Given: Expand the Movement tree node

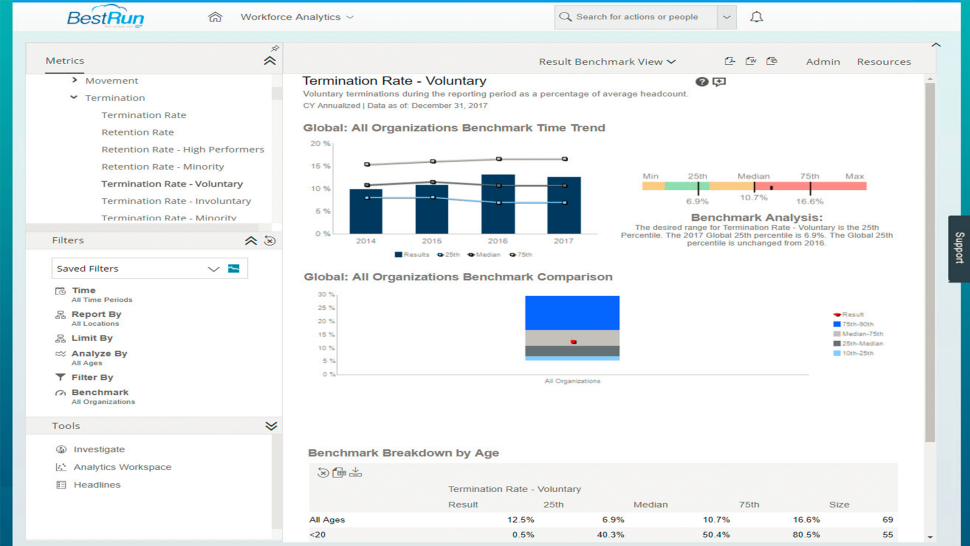Looking at the screenshot, I should (x=74, y=80).
